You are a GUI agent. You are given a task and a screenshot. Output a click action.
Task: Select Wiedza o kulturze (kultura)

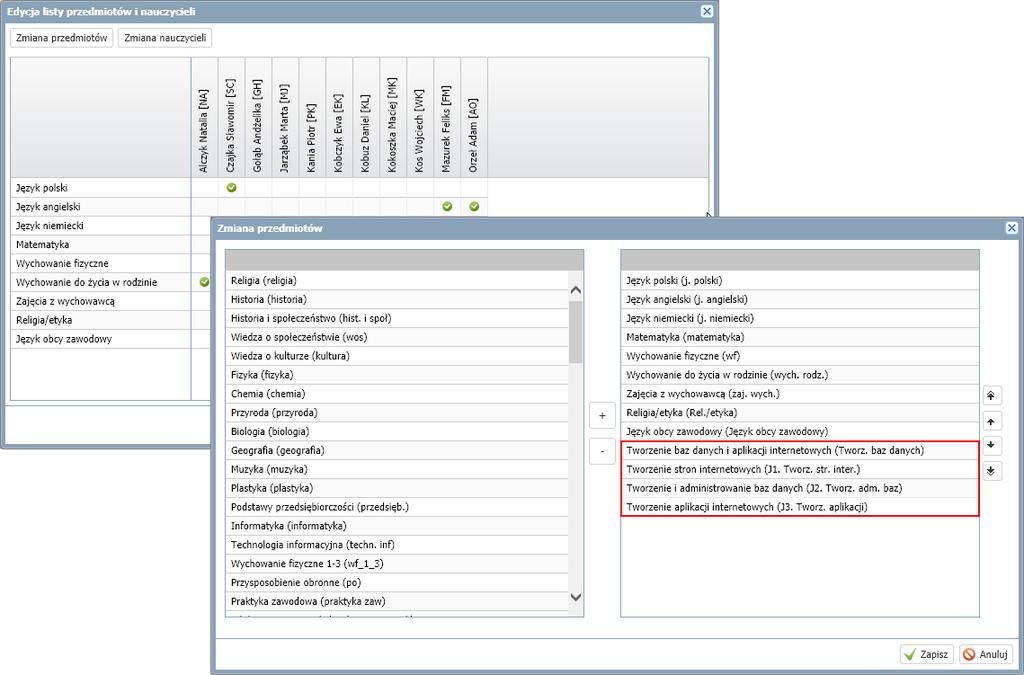(x=397, y=356)
